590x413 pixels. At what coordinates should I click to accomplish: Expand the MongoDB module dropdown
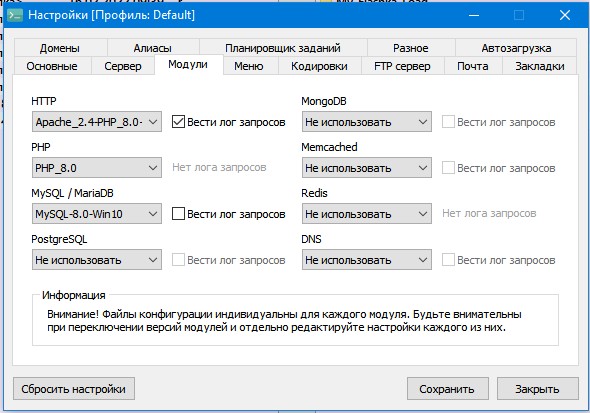[x=367, y=122]
